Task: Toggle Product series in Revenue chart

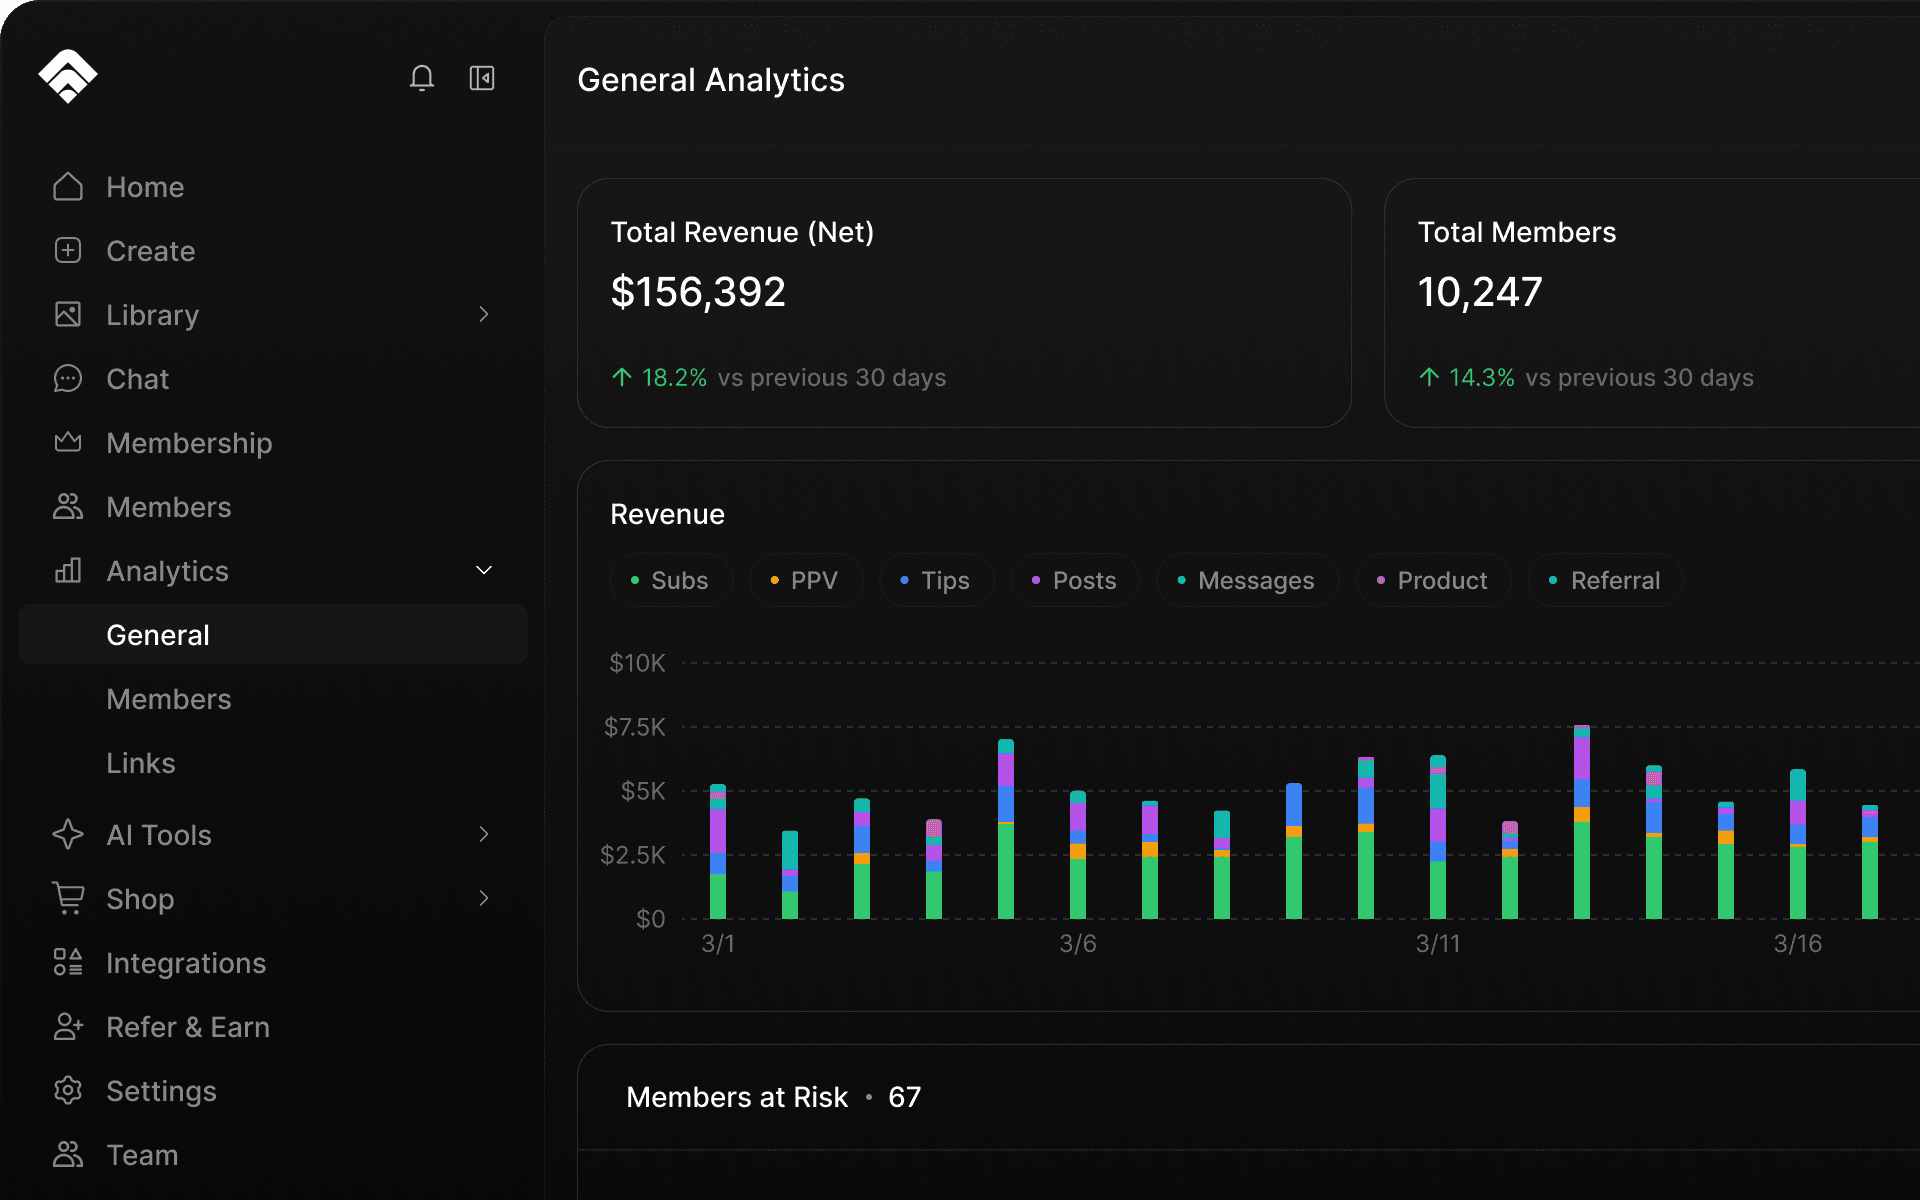Action: 1434,580
